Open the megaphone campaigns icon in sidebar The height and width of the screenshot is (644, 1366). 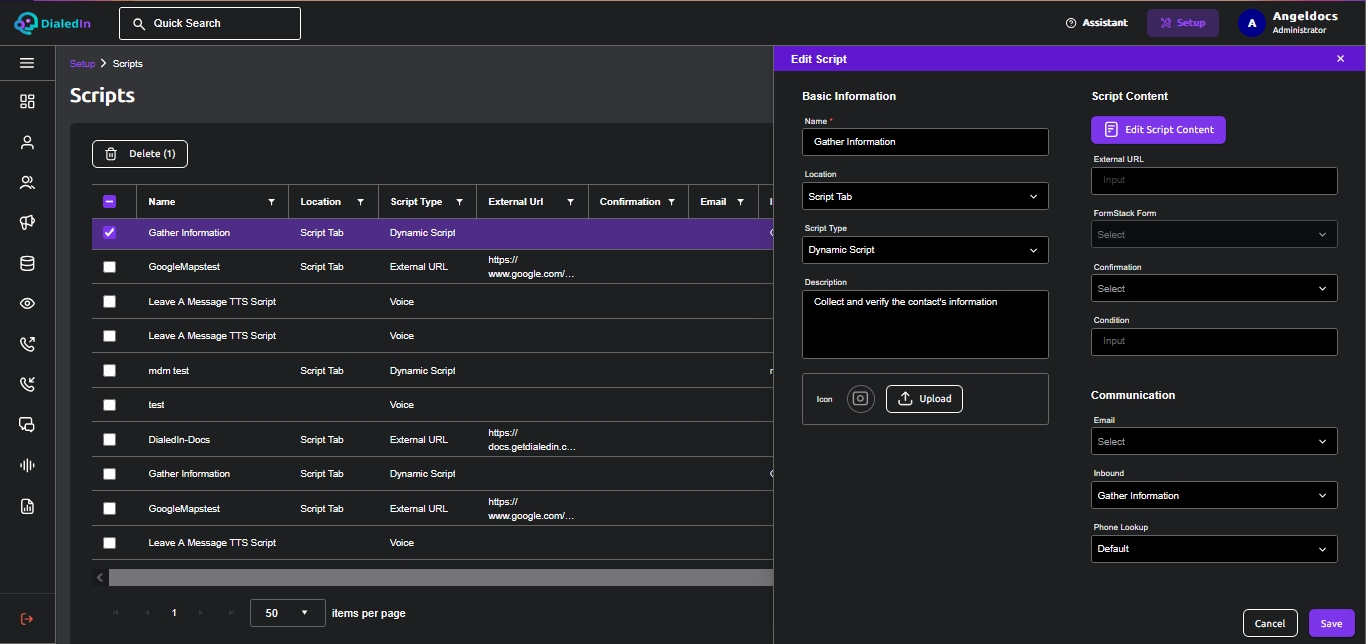pyautogui.click(x=27, y=223)
